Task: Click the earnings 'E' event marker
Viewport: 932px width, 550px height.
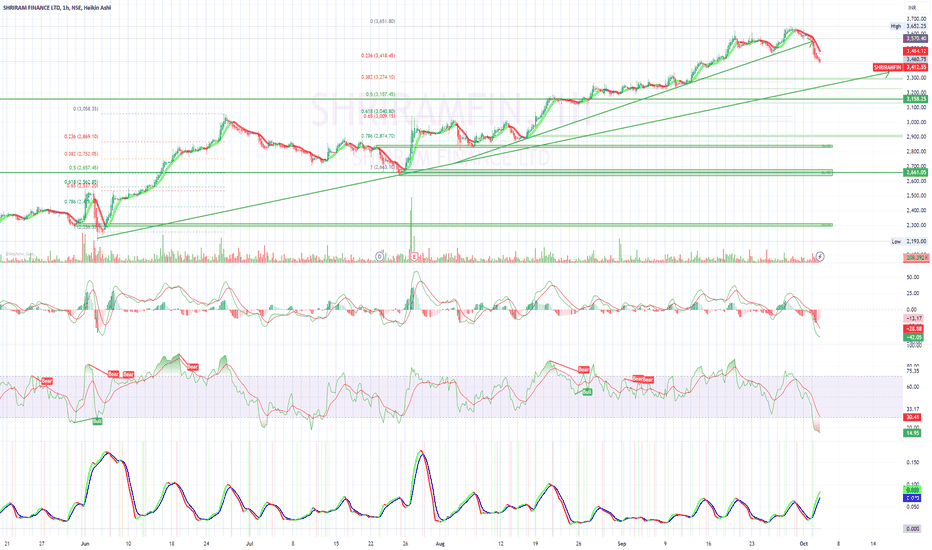Action: point(415,256)
